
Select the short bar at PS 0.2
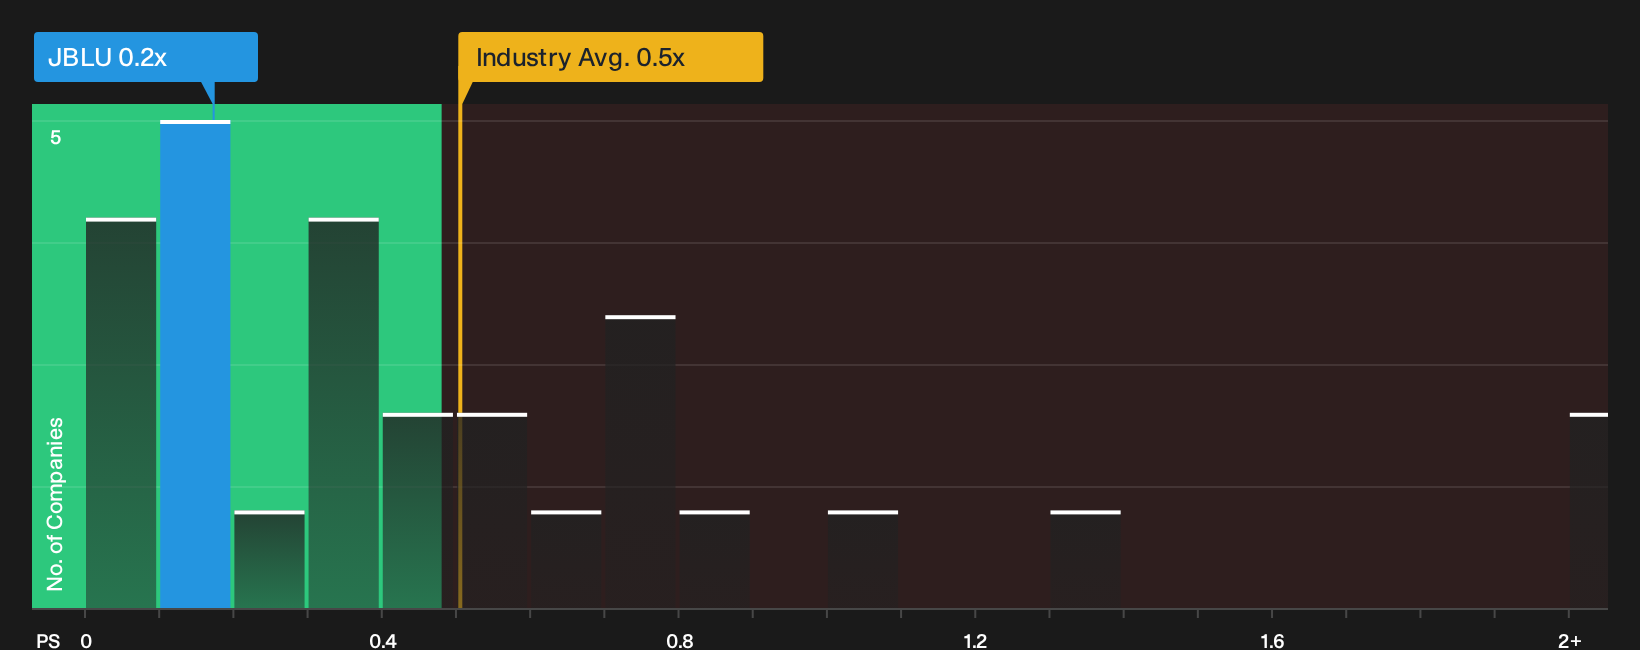tap(269, 560)
